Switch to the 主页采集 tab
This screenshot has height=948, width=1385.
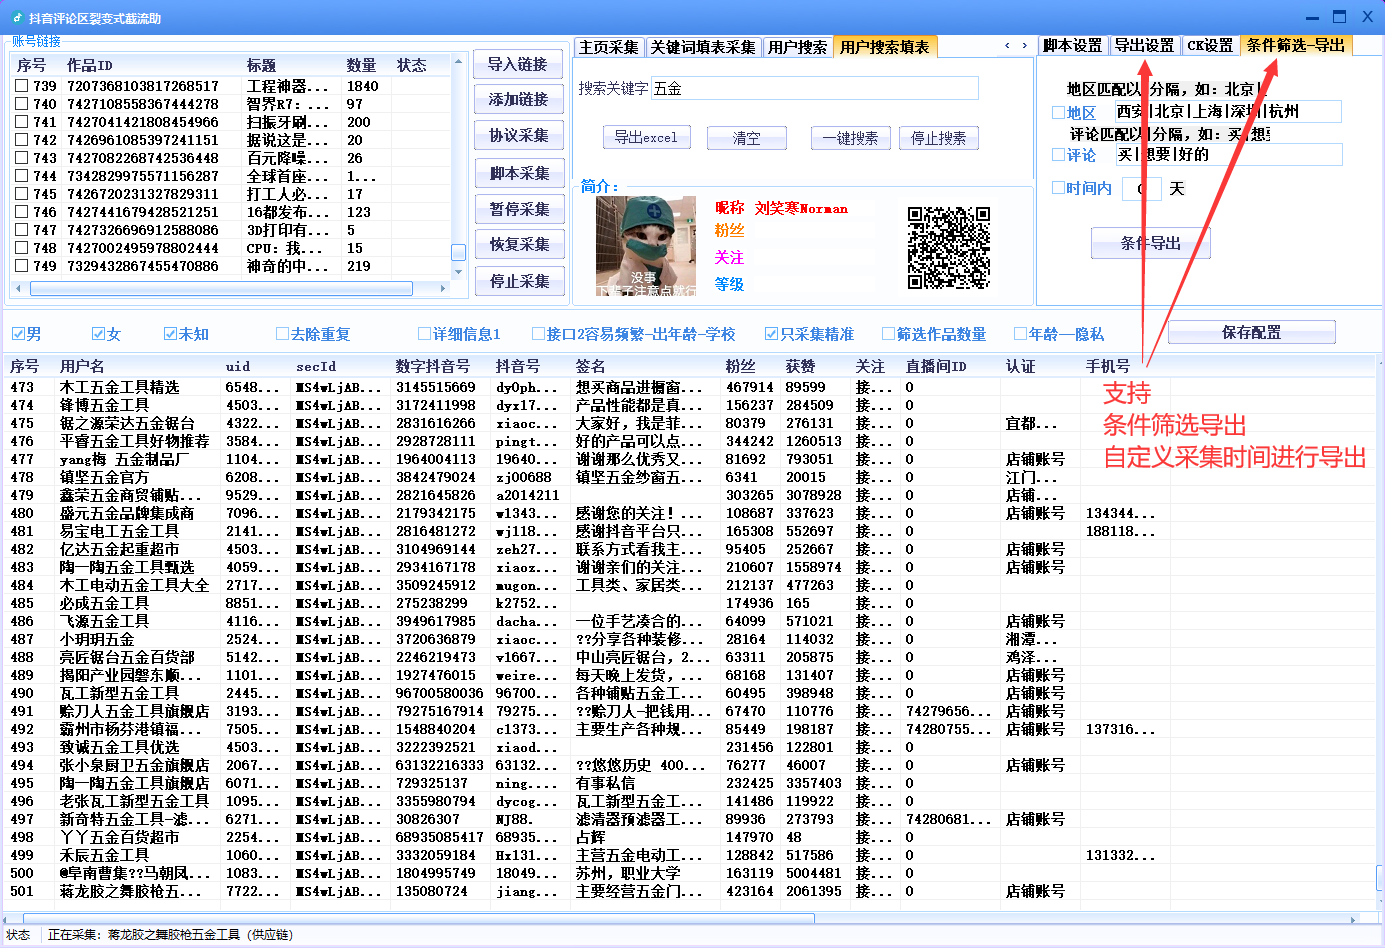point(608,45)
